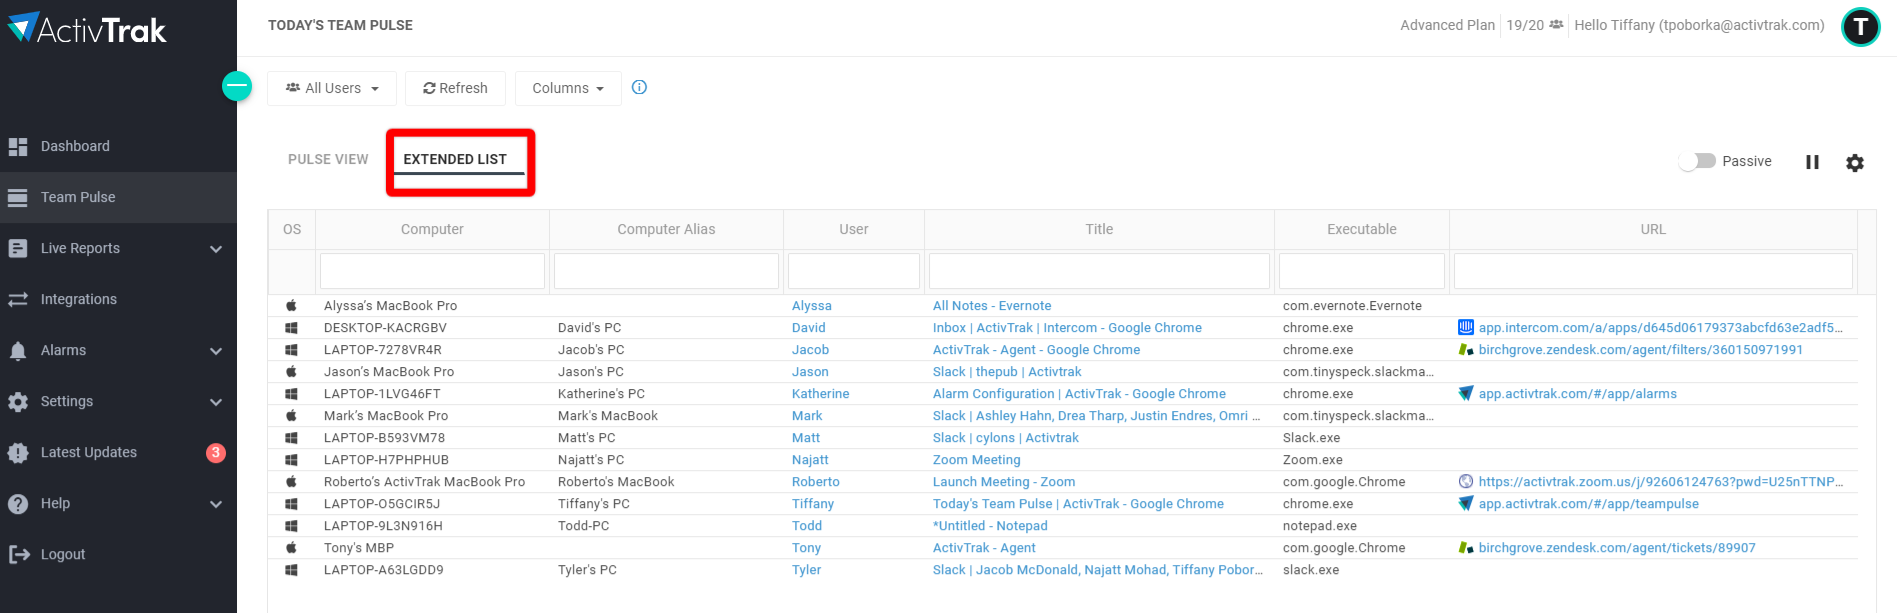Sort by the Computer column header
Image resolution: width=1897 pixels, height=613 pixels.
coord(432,229)
